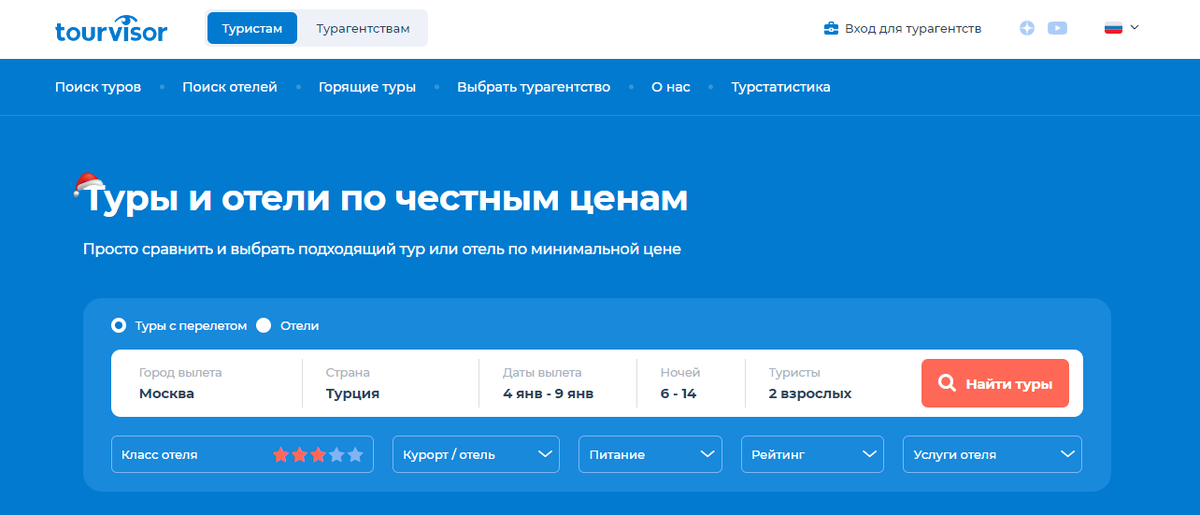Open the nights 6 - 14 field
The width and height of the screenshot is (1200, 515).
[691, 383]
